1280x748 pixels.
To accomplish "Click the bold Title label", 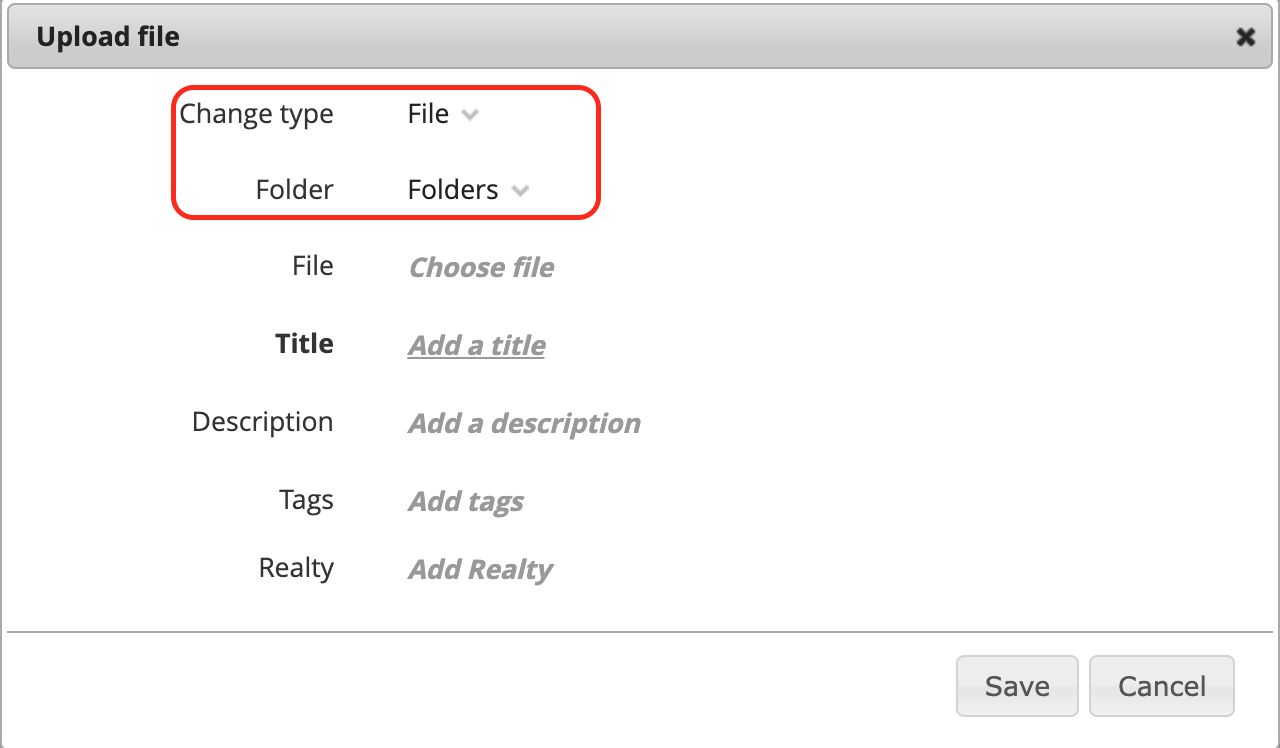I will coord(304,344).
